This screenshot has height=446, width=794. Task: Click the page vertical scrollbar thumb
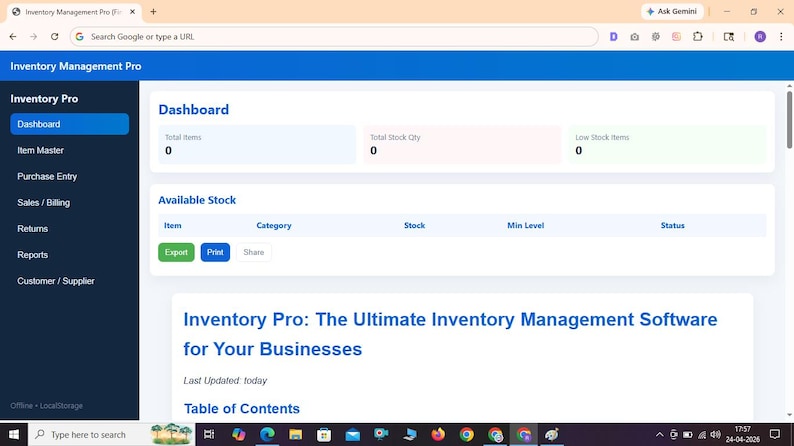(x=789, y=119)
